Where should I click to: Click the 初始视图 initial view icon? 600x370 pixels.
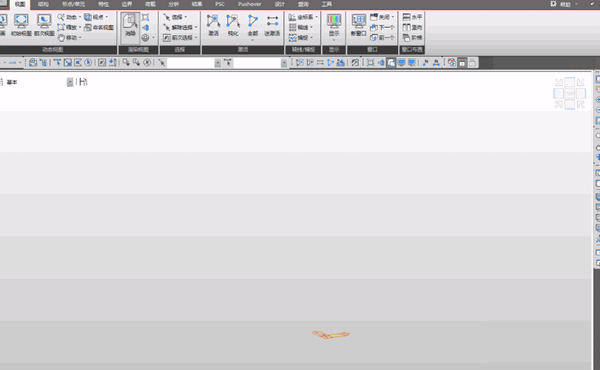(21, 25)
